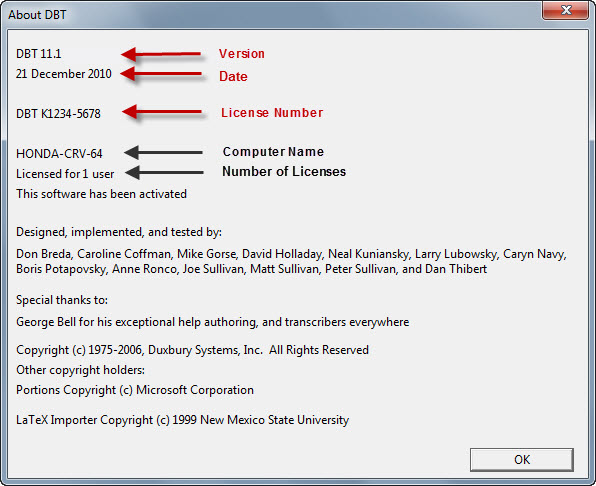
Task: Click the Duxbury Systems copyright line
Action: (x=192, y=350)
